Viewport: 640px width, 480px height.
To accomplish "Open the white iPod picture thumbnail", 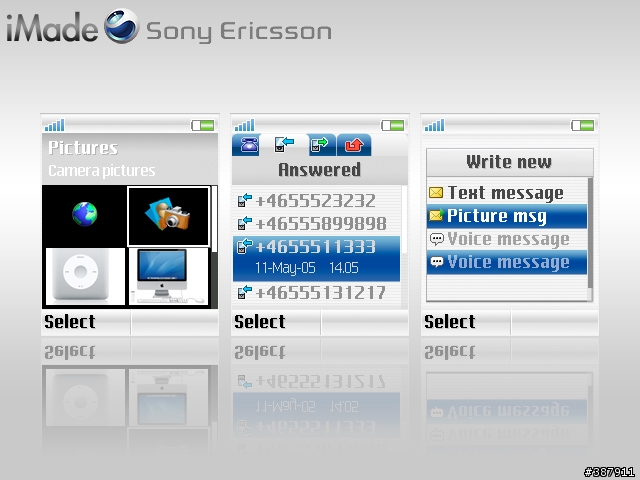I will click(x=85, y=276).
